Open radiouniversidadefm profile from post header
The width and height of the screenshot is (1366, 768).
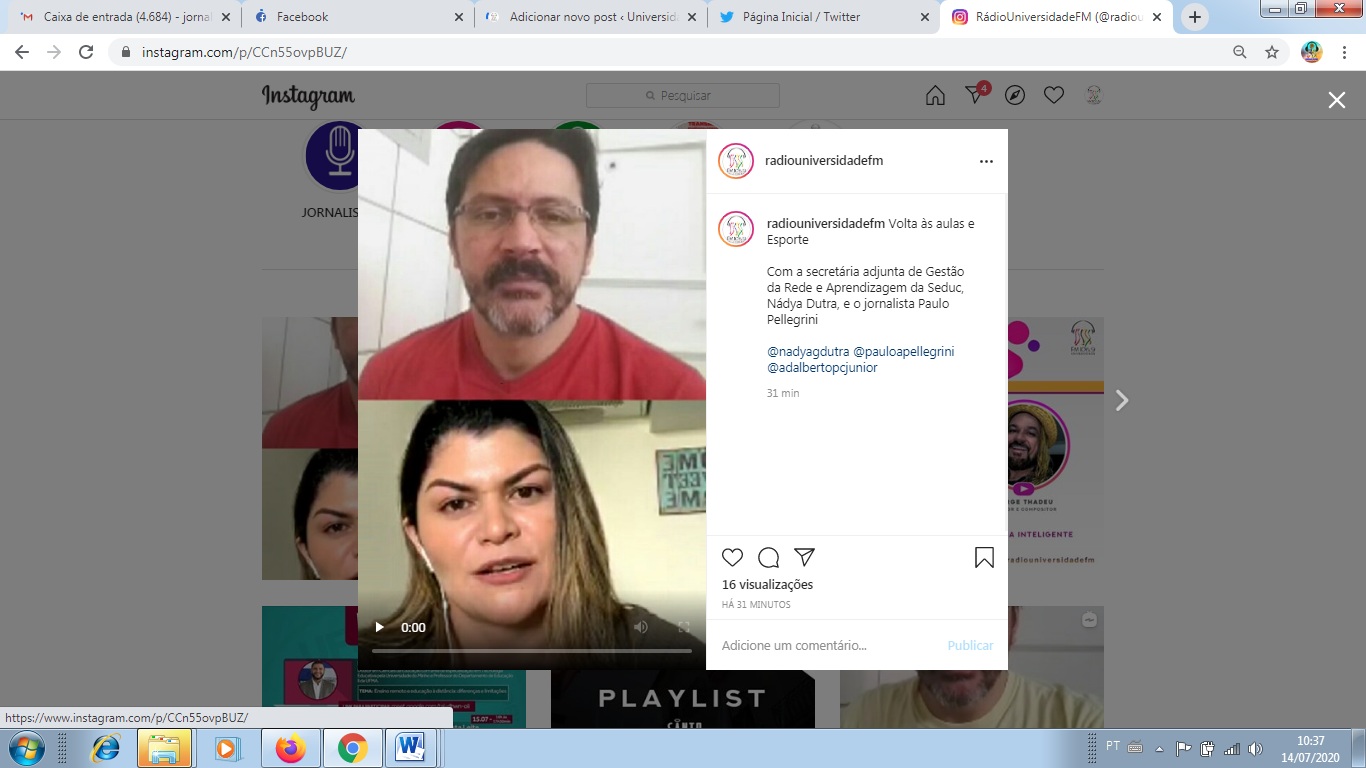(824, 161)
